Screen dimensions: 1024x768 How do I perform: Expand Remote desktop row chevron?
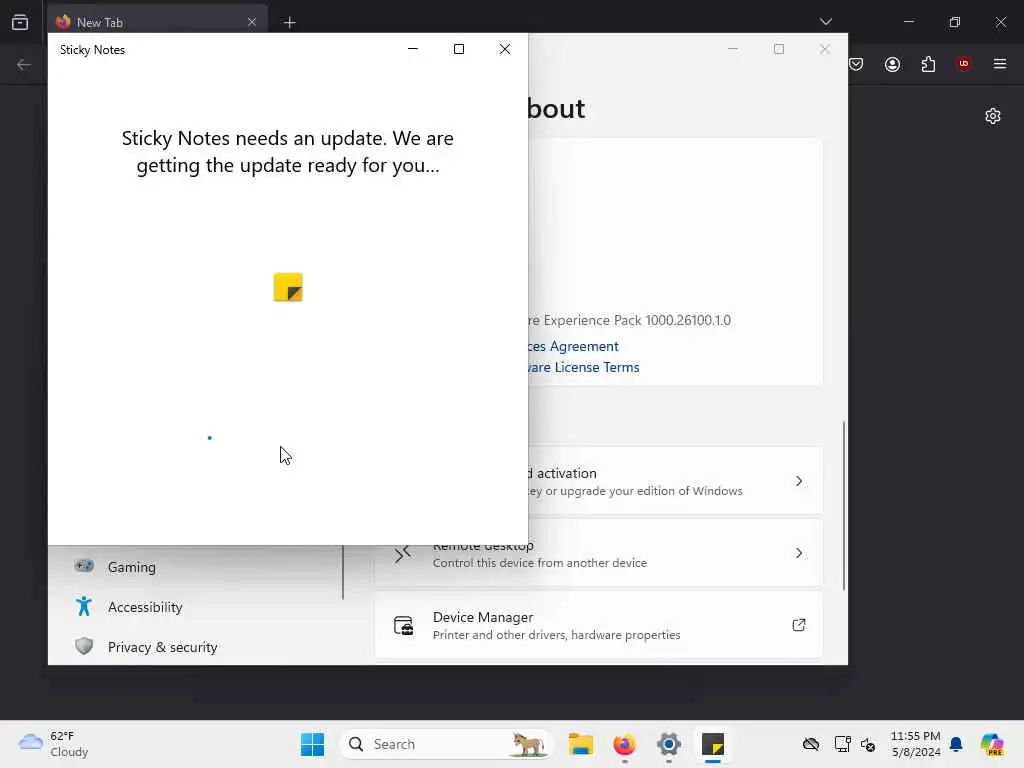pyautogui.click(x=799, y=553)
